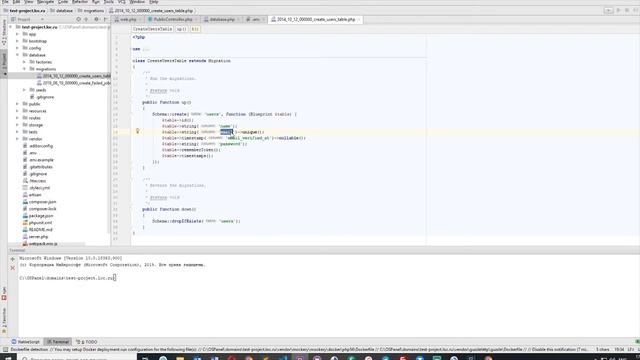Image resolution: width=640 pixels, height=360 pixels.
Task: Select create_failed_jobs migration file in tree
Action: coord(73,83)
